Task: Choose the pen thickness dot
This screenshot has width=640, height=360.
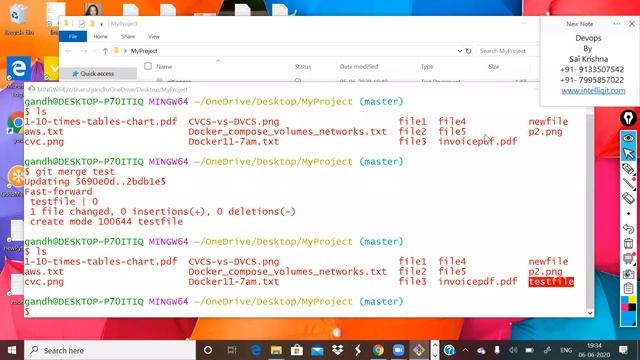Action: pyautogui.click(x=628, y=213)
